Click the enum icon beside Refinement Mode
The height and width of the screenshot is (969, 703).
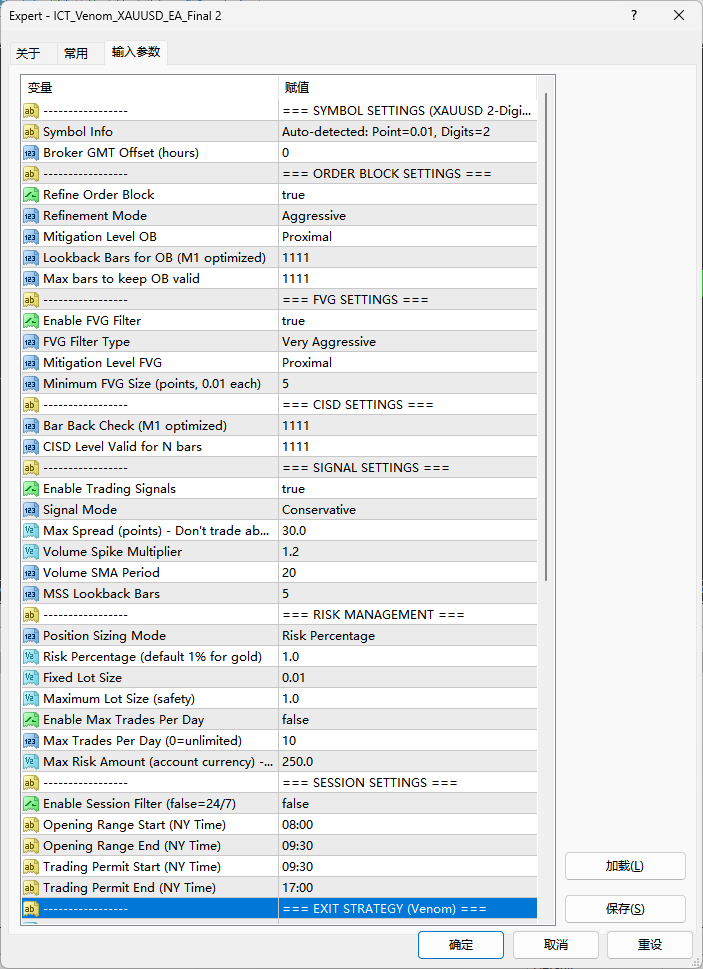tap(31, 216)
